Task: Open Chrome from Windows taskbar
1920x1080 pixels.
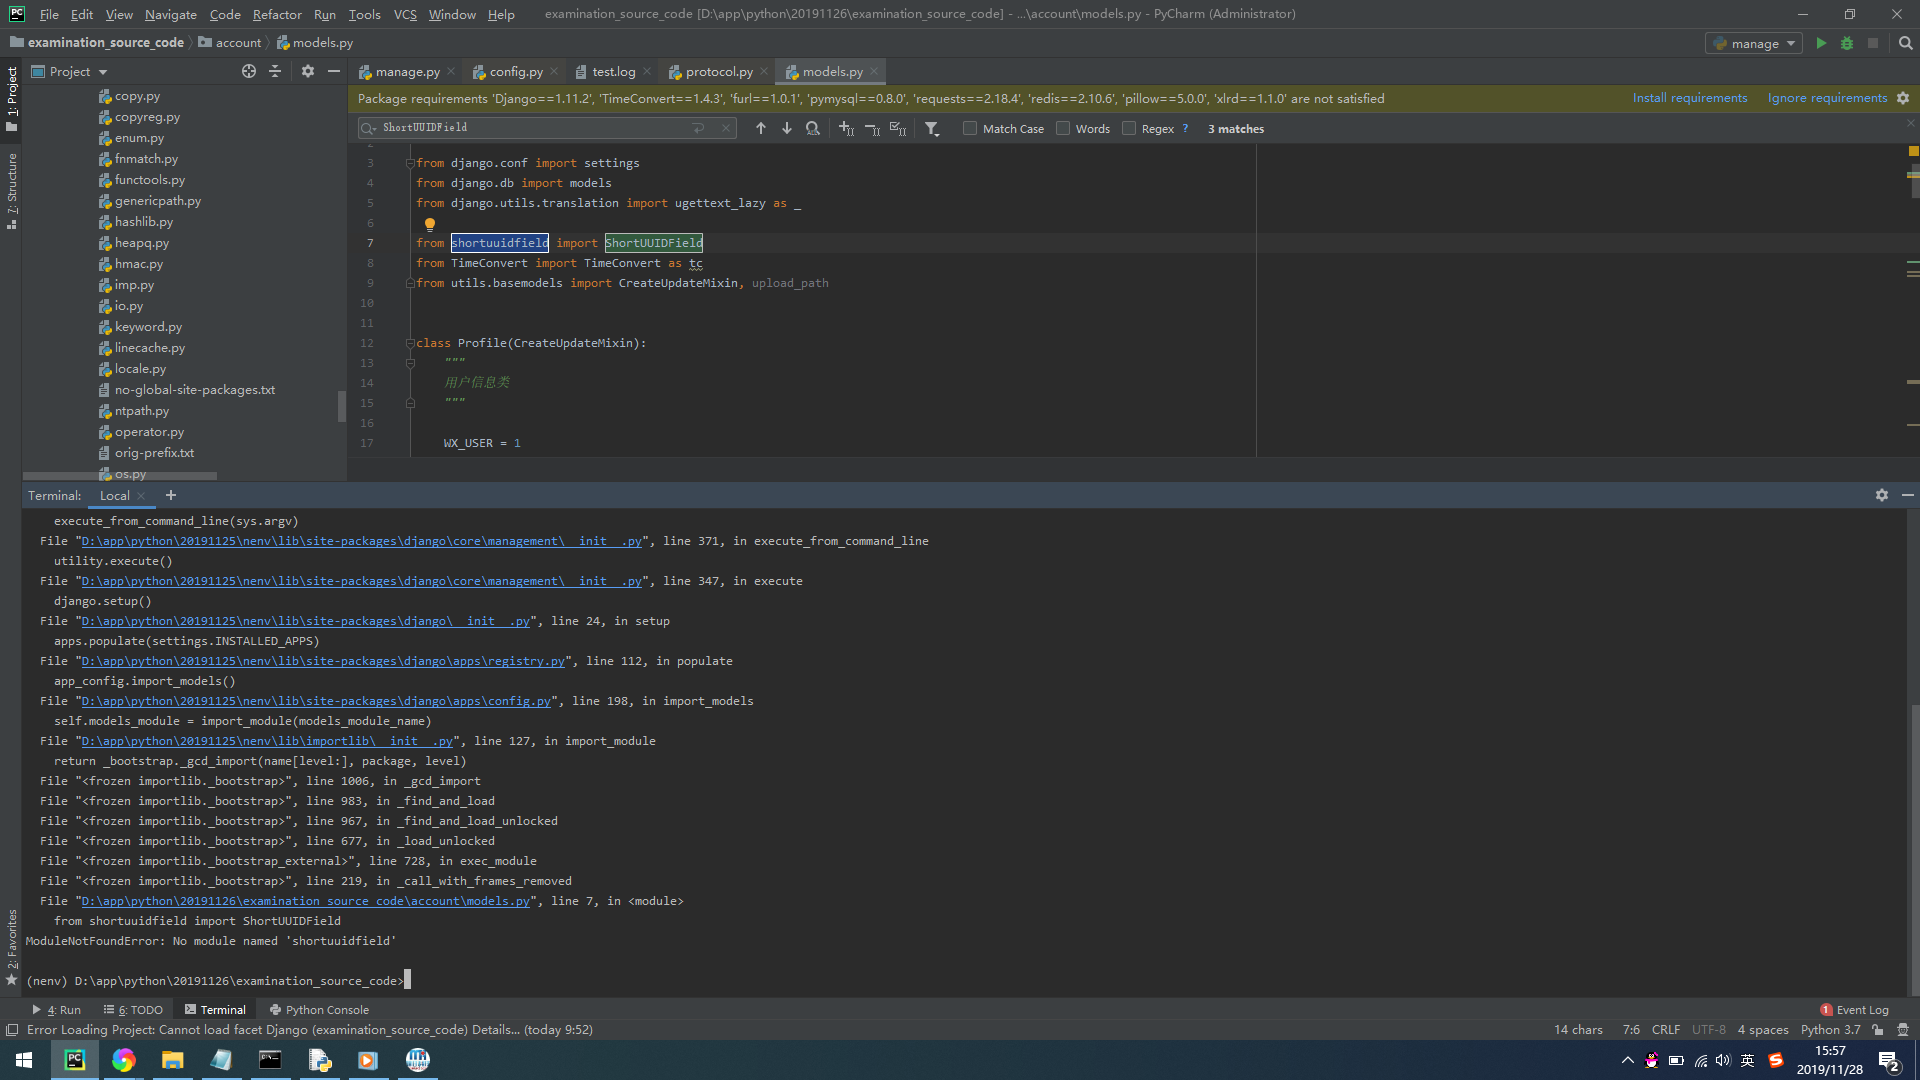Action: pyautogui.click(x=123, y=1060)
